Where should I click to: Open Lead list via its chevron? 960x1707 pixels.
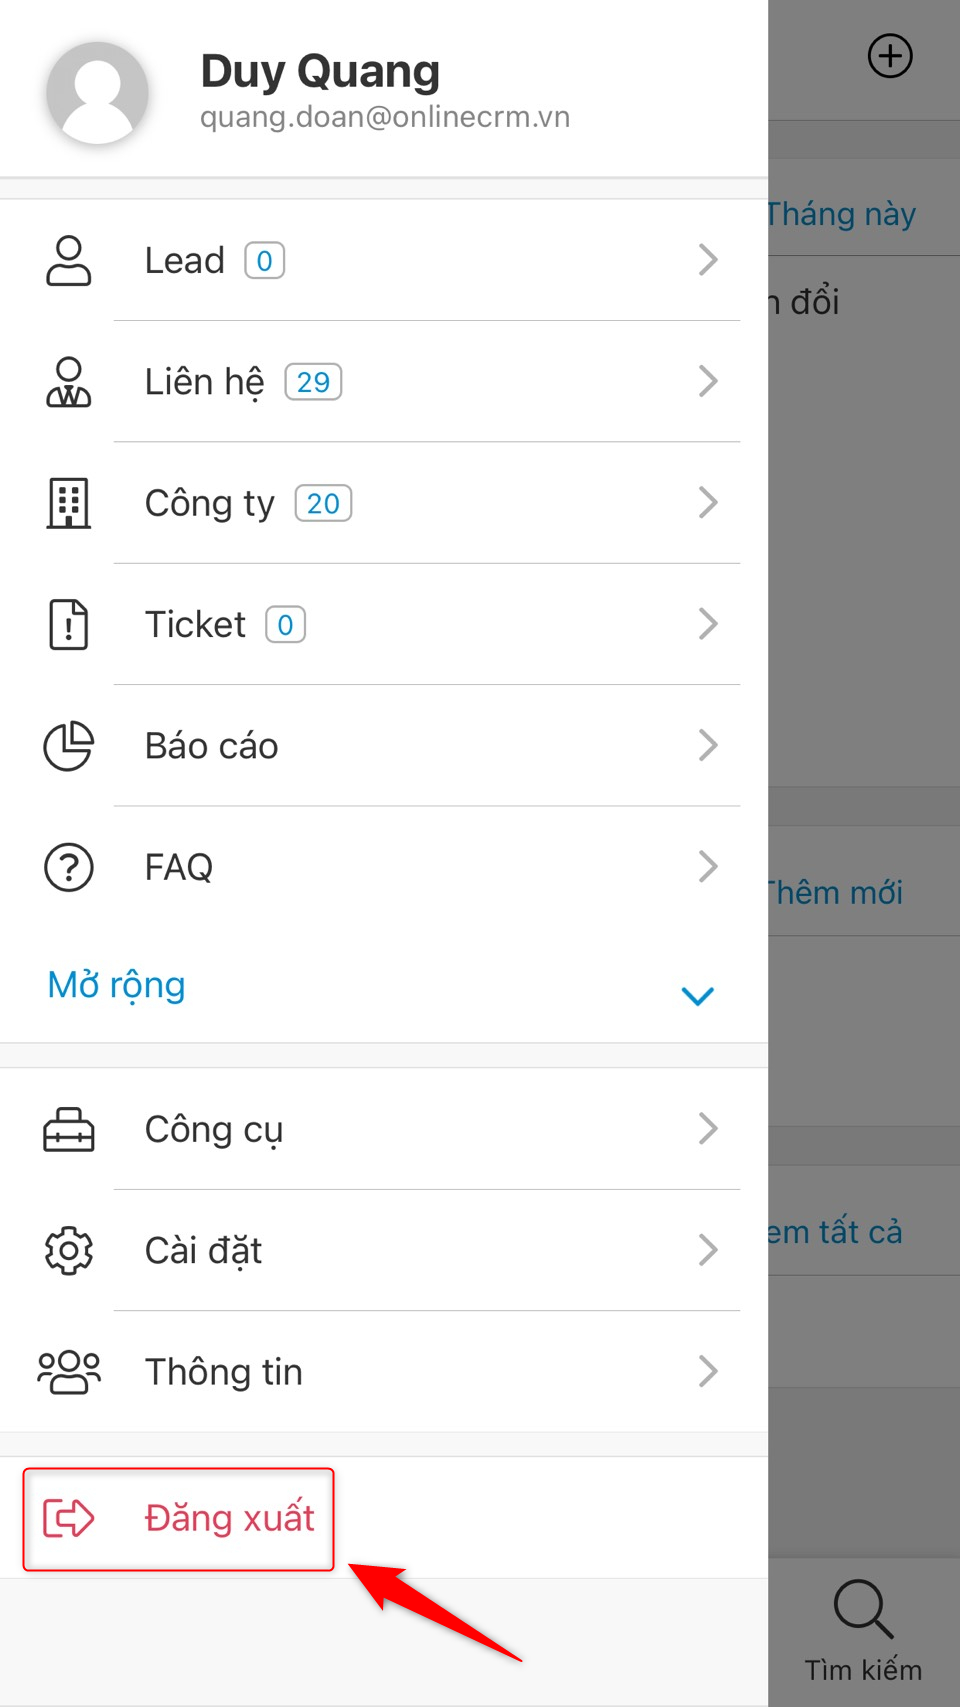[x=708, y=260]
